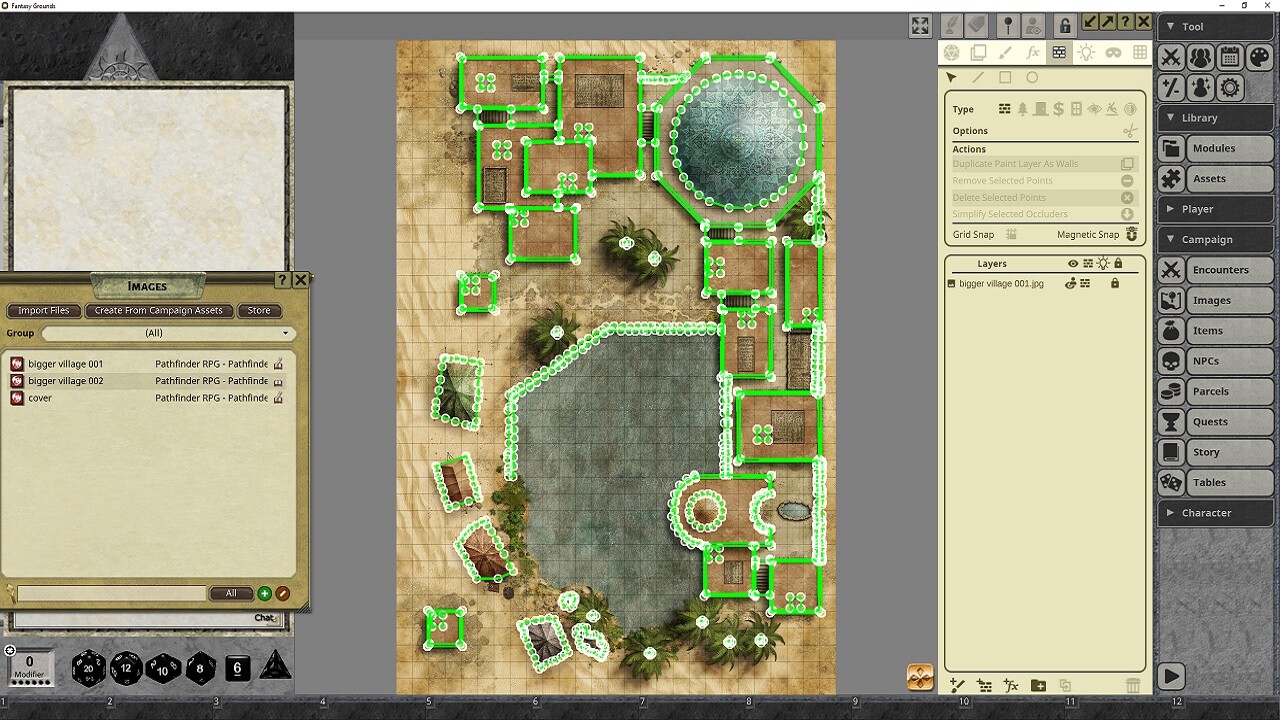Viewport: 1280px width, 720px height.
Task: Click the search field in the Images window
Action: click(110, 593)
